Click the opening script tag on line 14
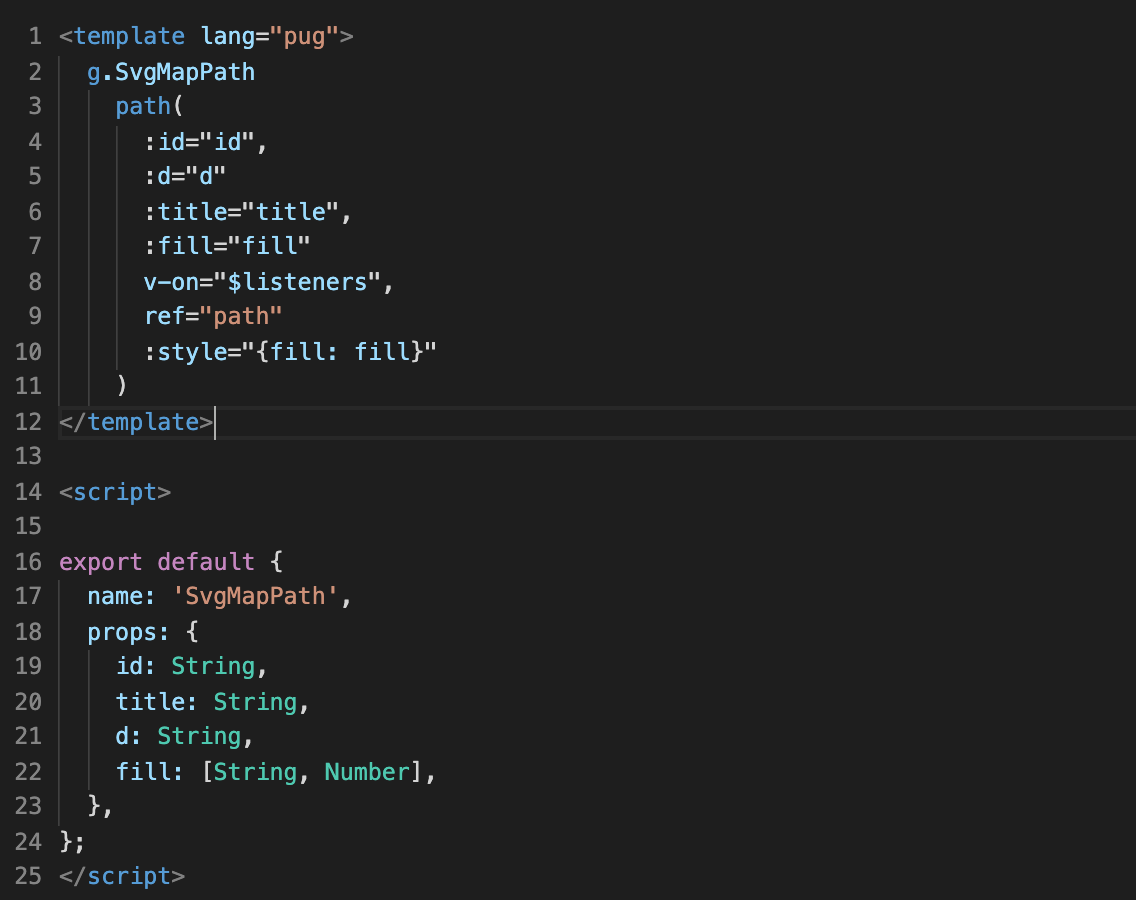Viewport: 1136px width, 900px height. [115, 492]
